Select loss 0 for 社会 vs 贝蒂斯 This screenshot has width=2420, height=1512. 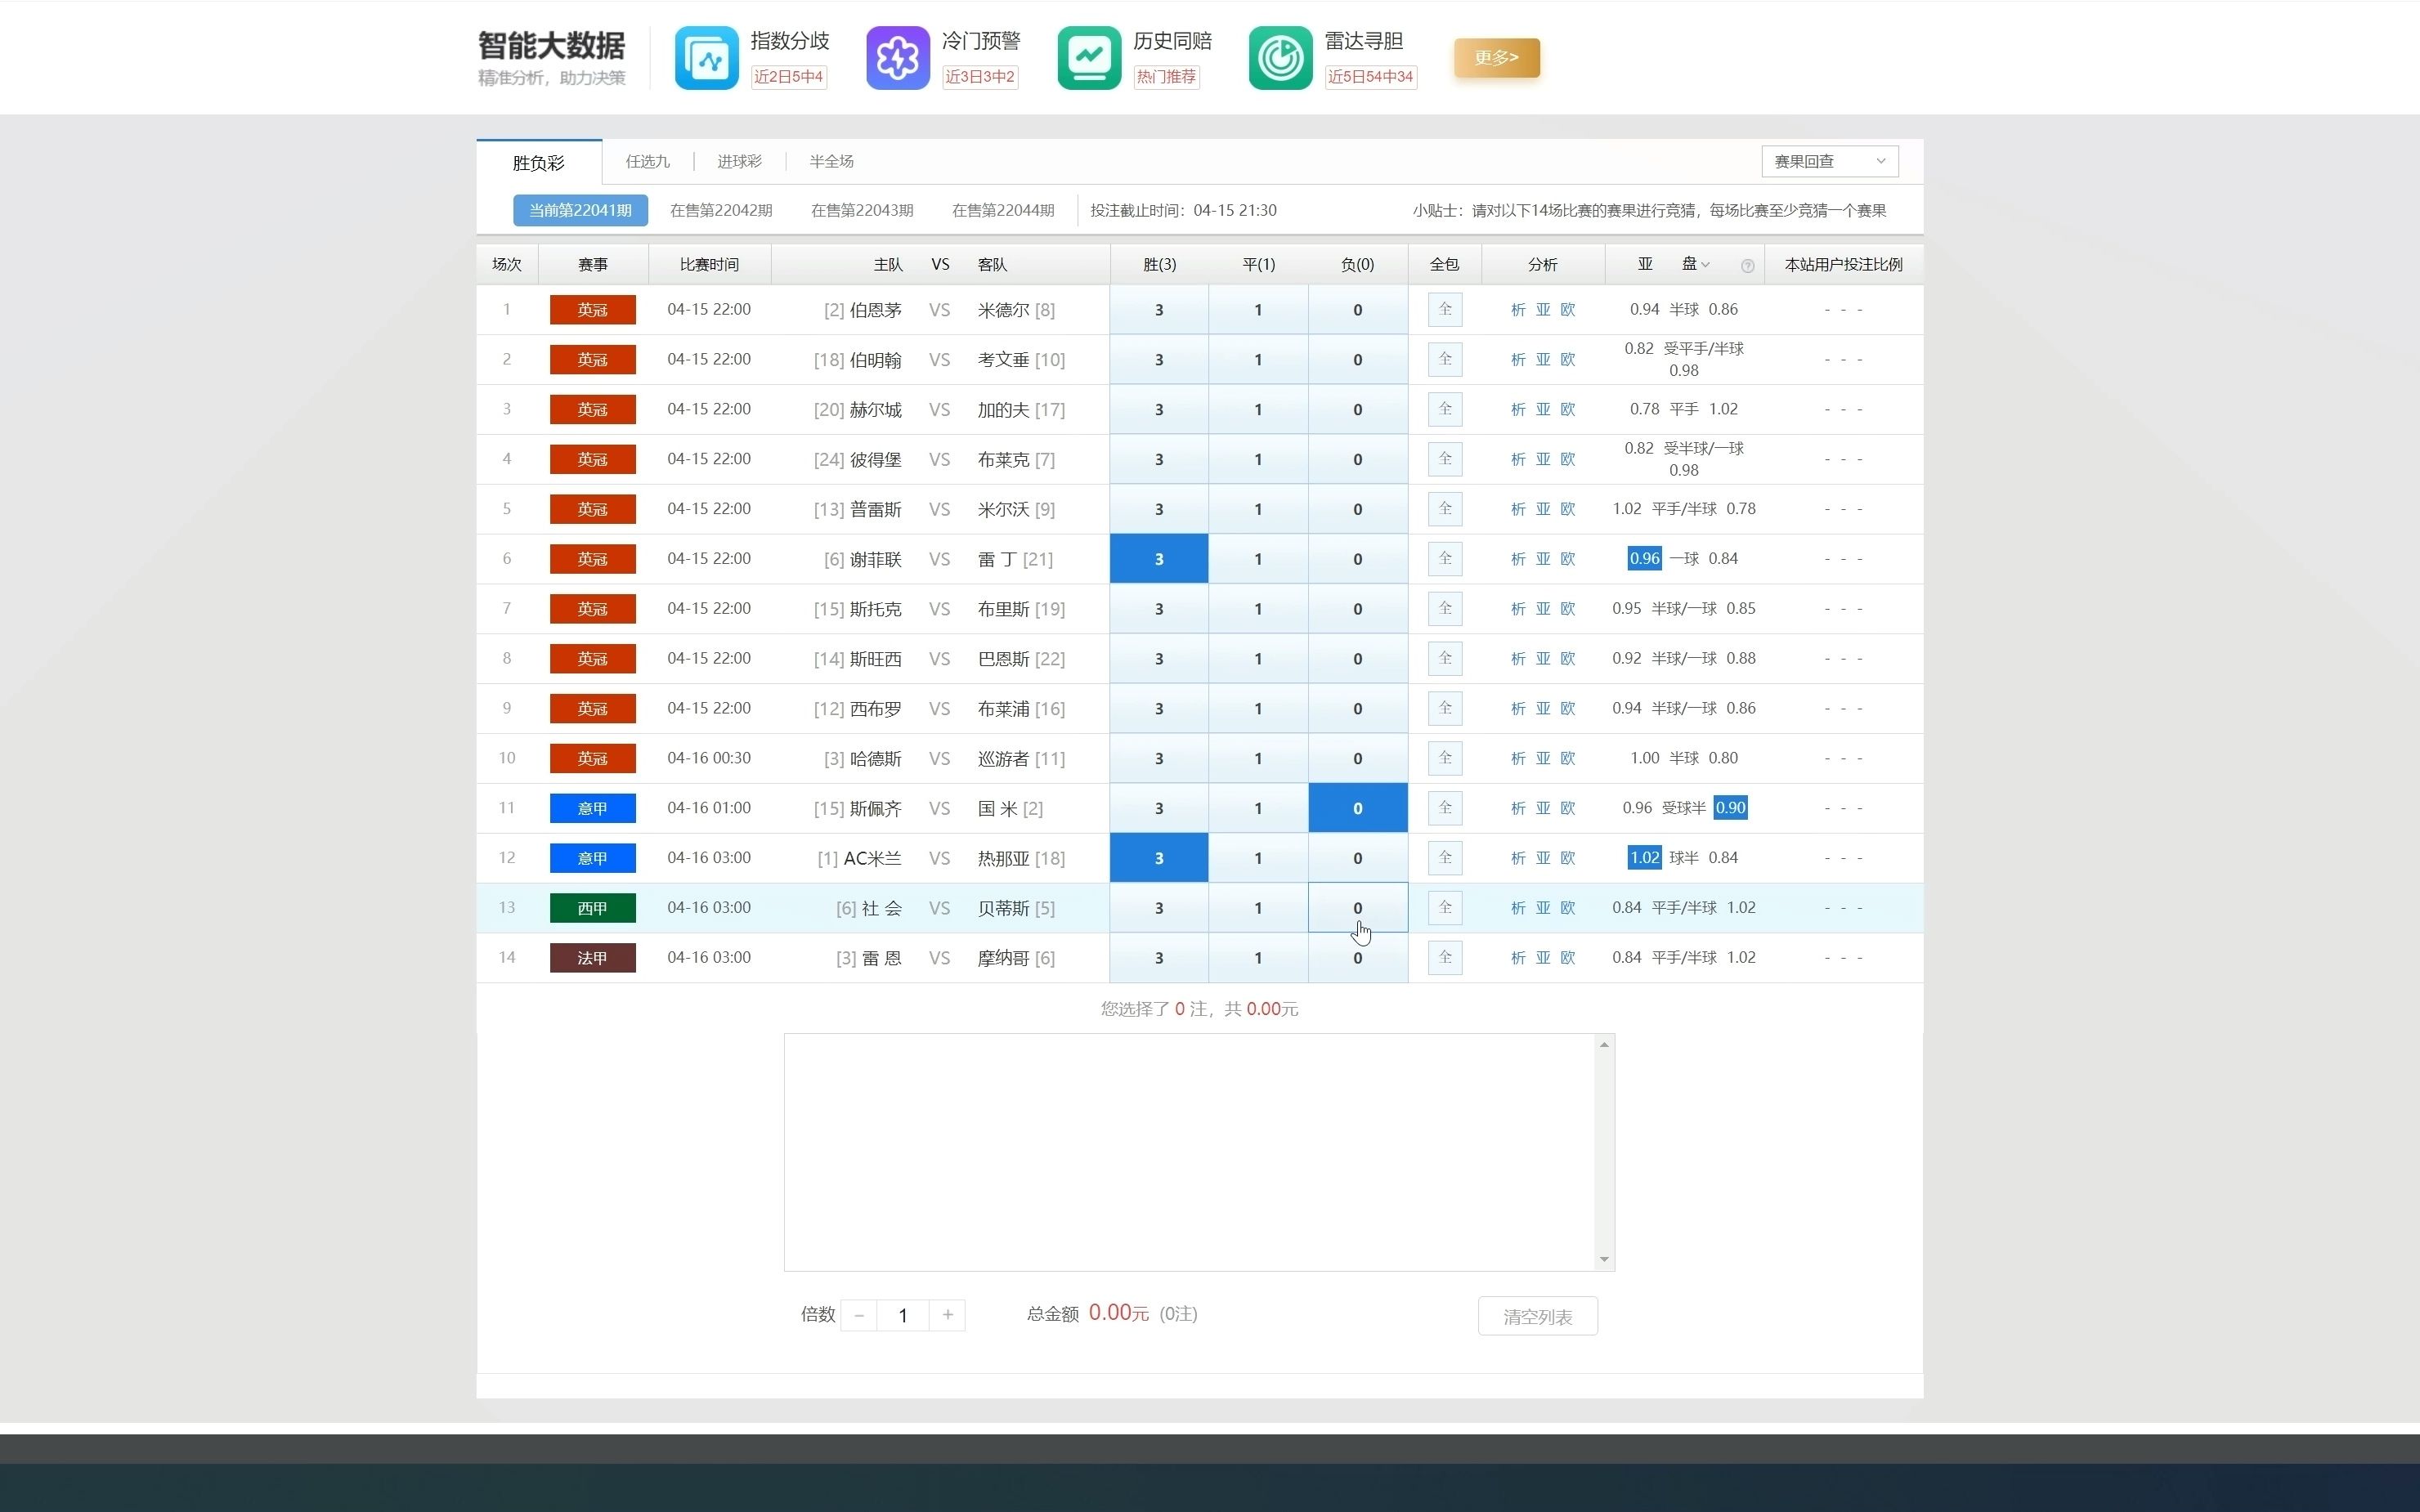coord(1358,908)
